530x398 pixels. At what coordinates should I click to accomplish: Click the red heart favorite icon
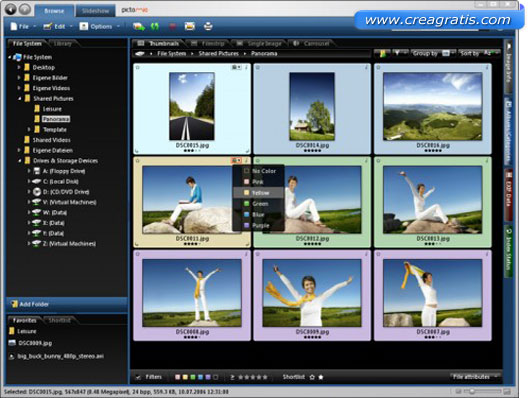pyautogui.click(x=172, y=26)
